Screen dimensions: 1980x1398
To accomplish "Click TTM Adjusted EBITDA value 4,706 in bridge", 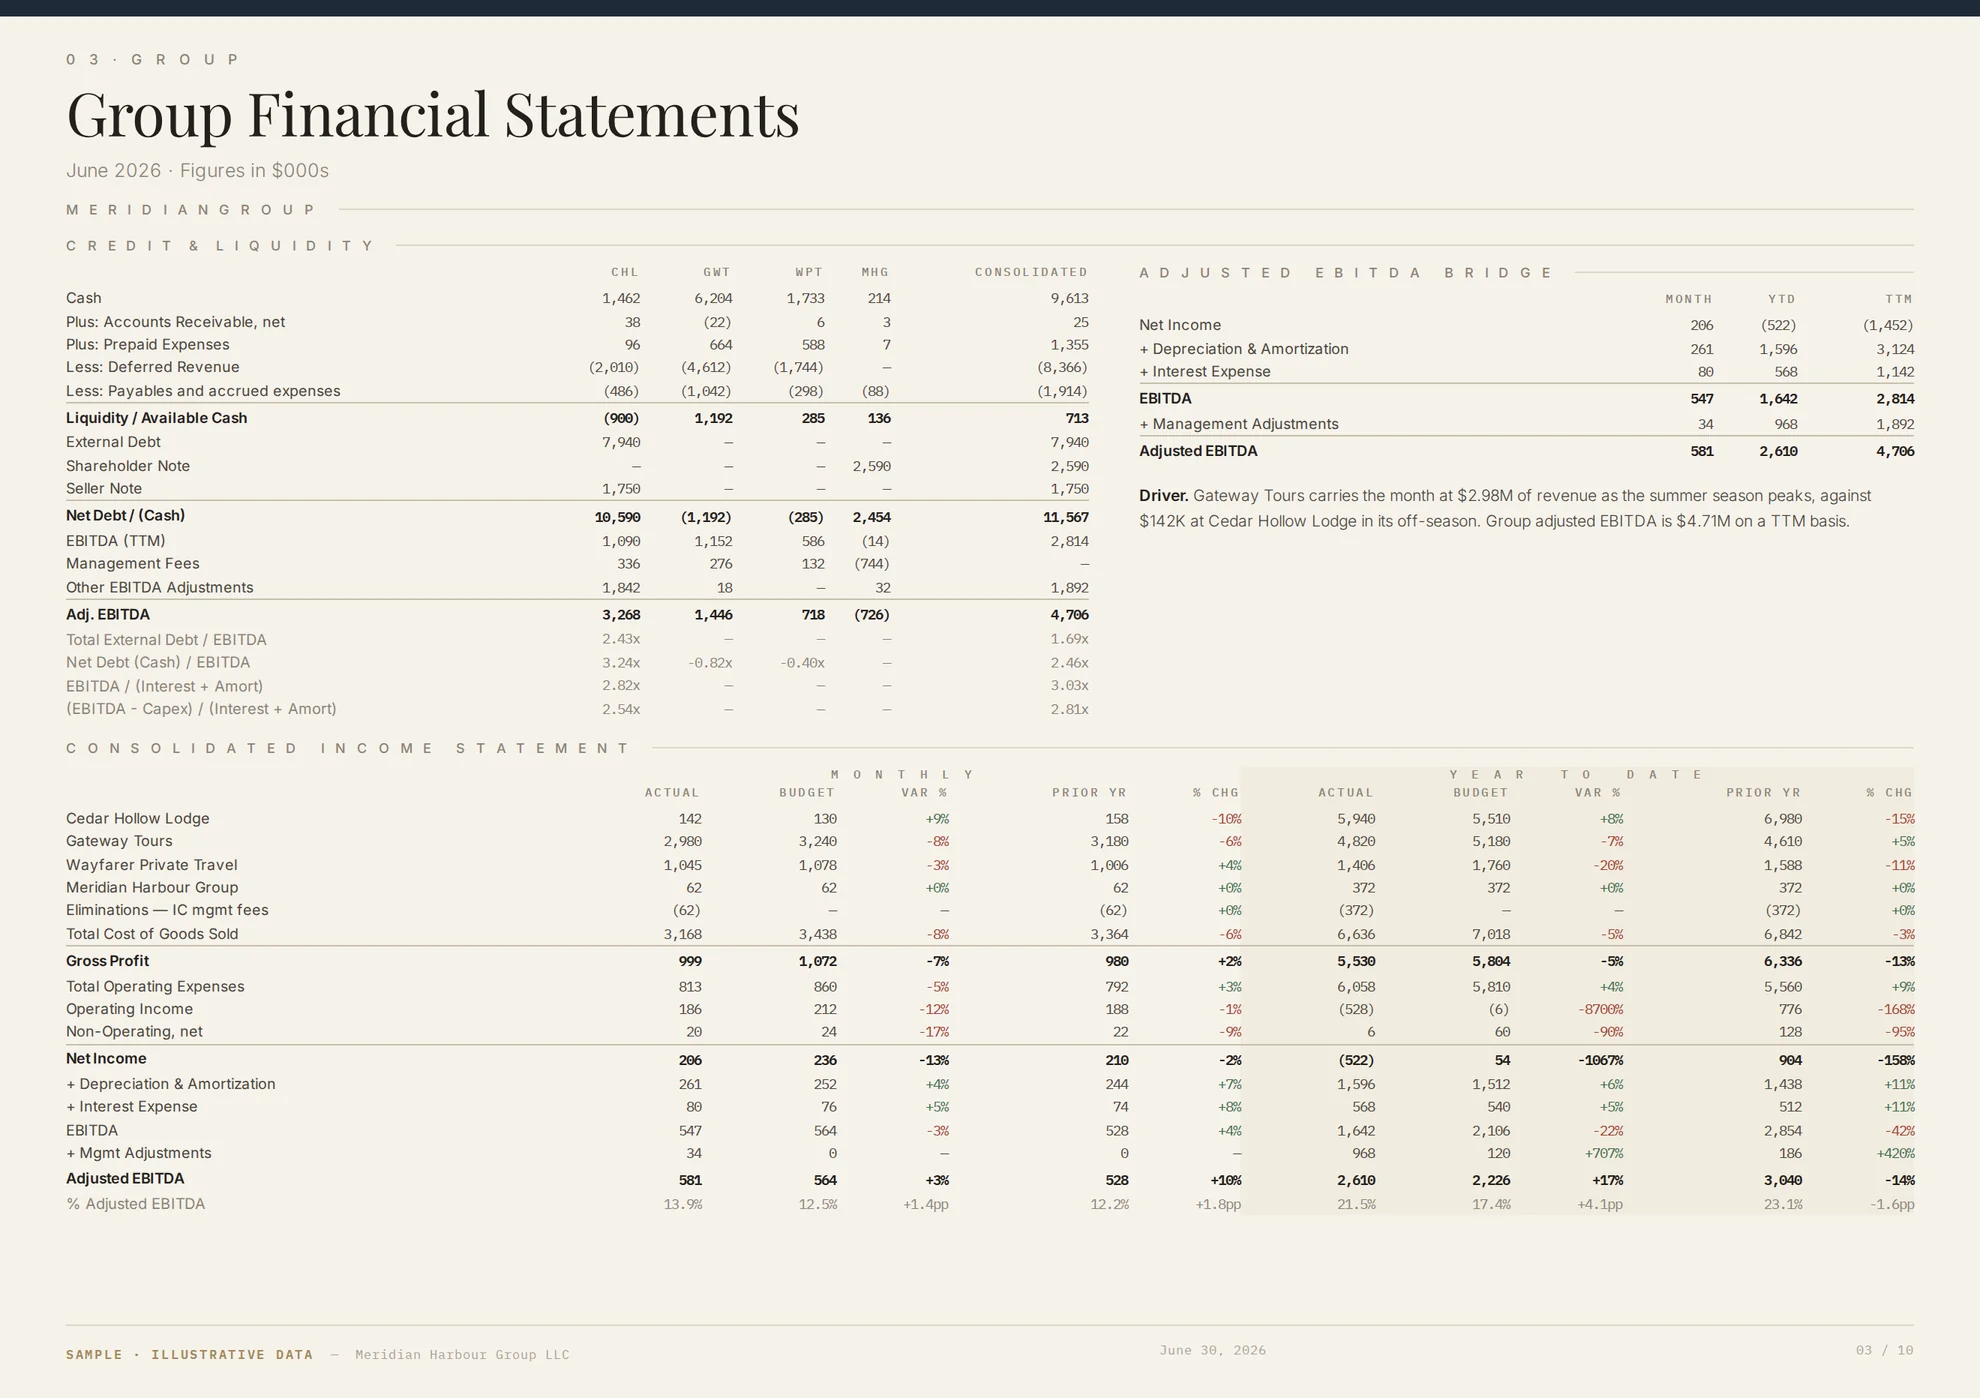I will click(x=1895, y=451).
